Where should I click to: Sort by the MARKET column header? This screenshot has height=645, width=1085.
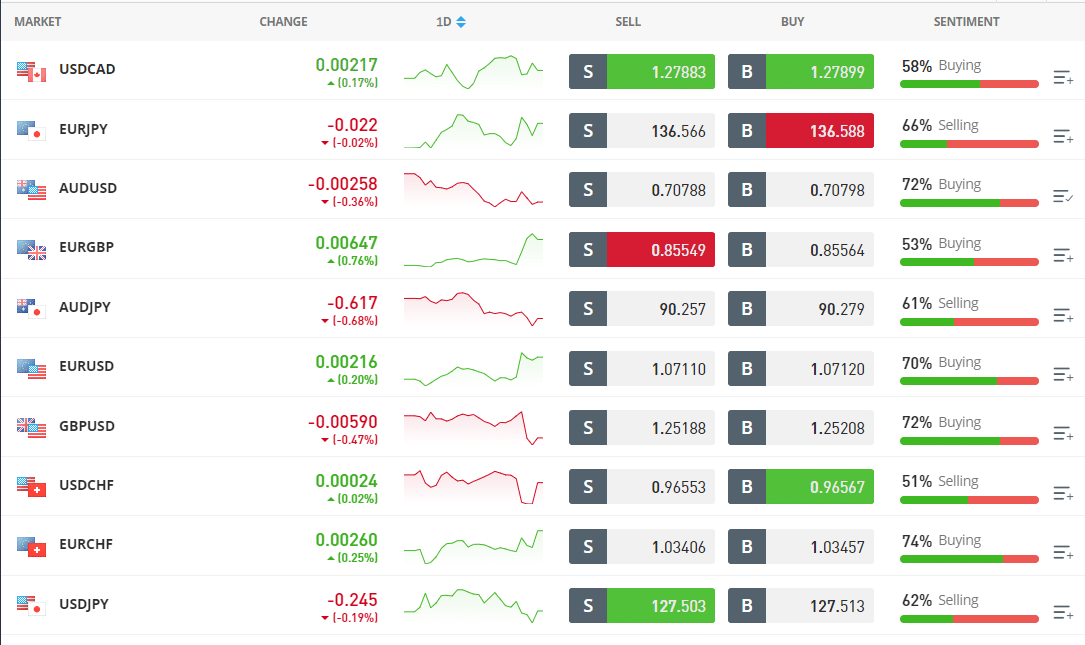(38, 21)
